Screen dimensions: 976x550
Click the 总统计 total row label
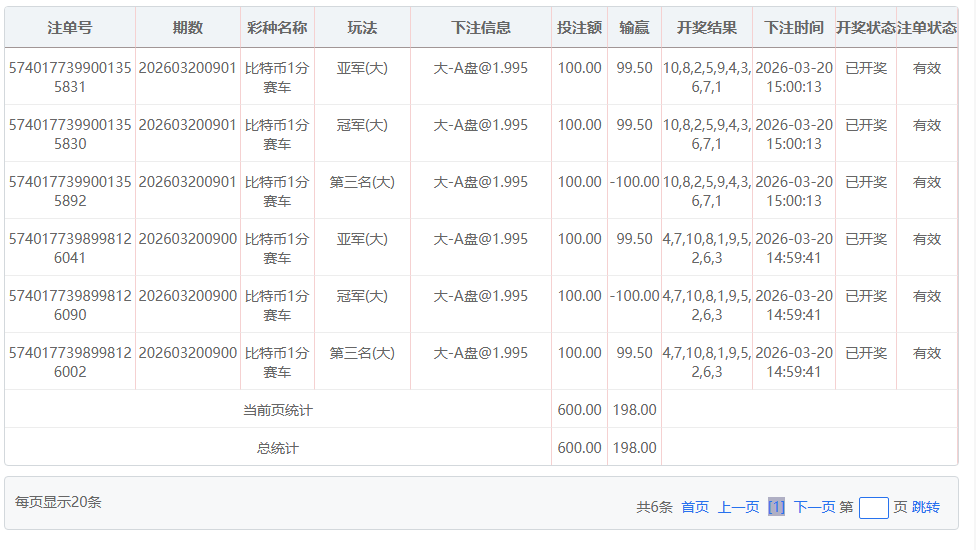coord(277,448)
